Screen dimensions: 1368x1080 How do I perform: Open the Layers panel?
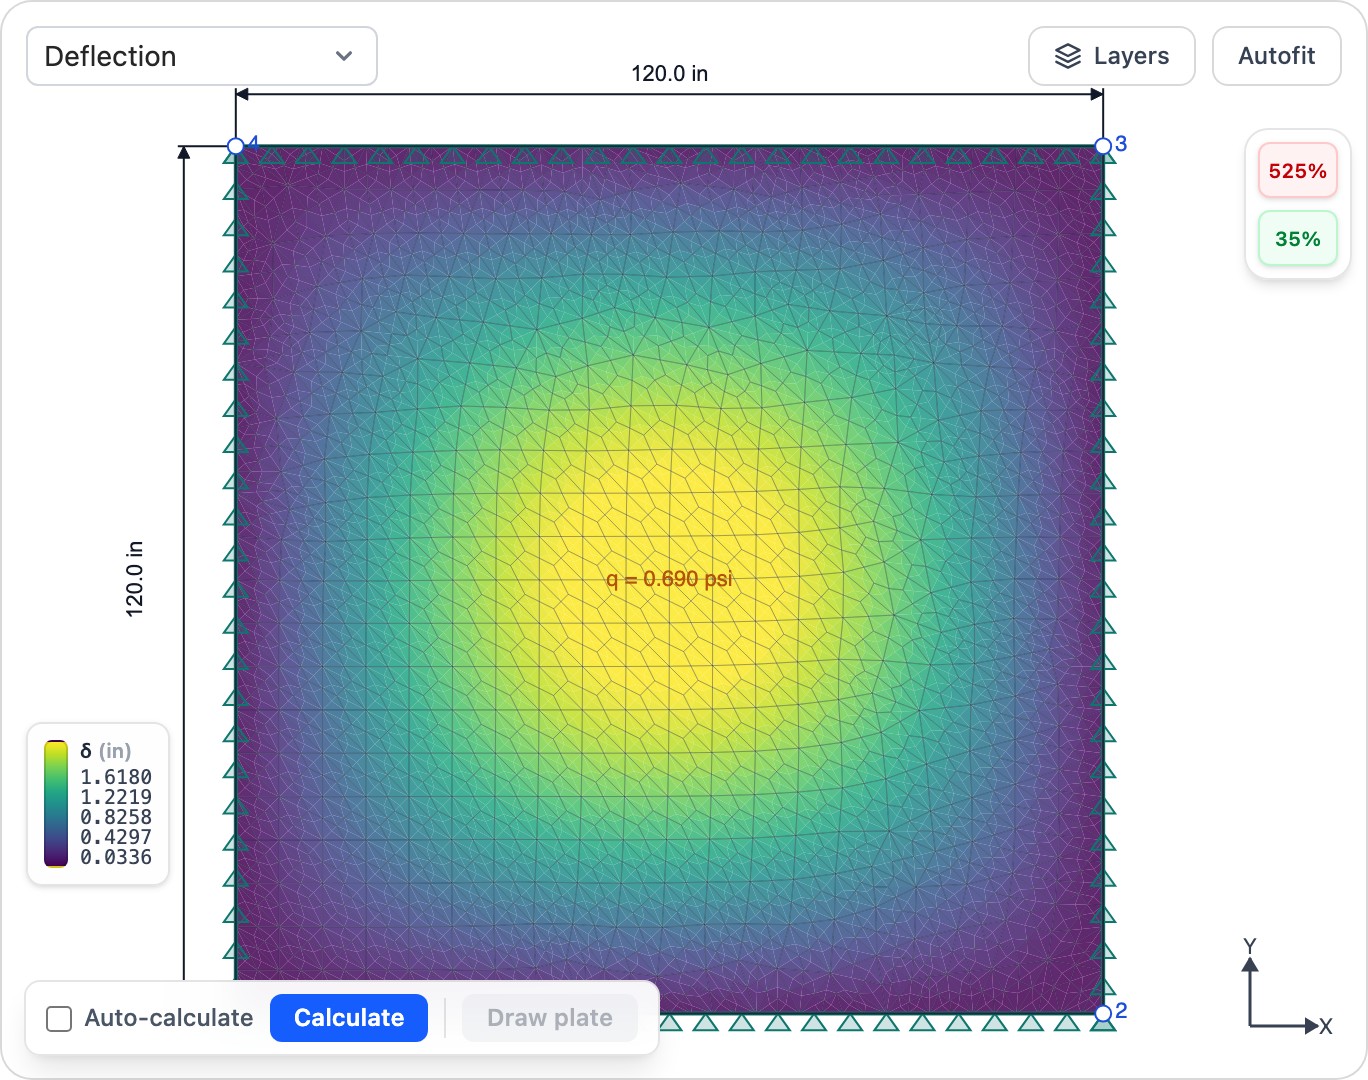(1111, 56)
